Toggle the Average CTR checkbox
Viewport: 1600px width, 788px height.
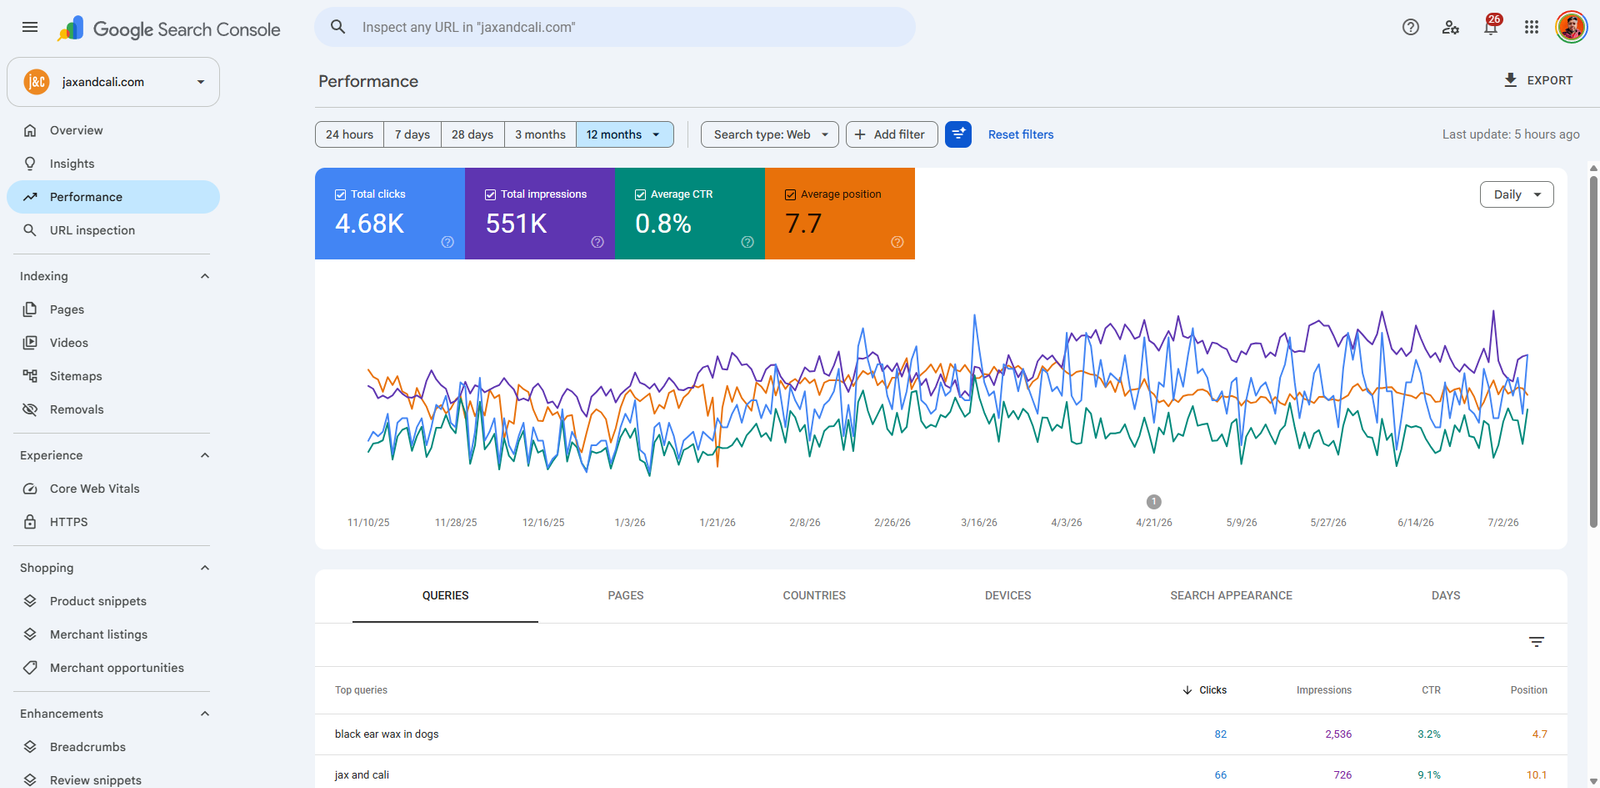[x=640, y=195]
